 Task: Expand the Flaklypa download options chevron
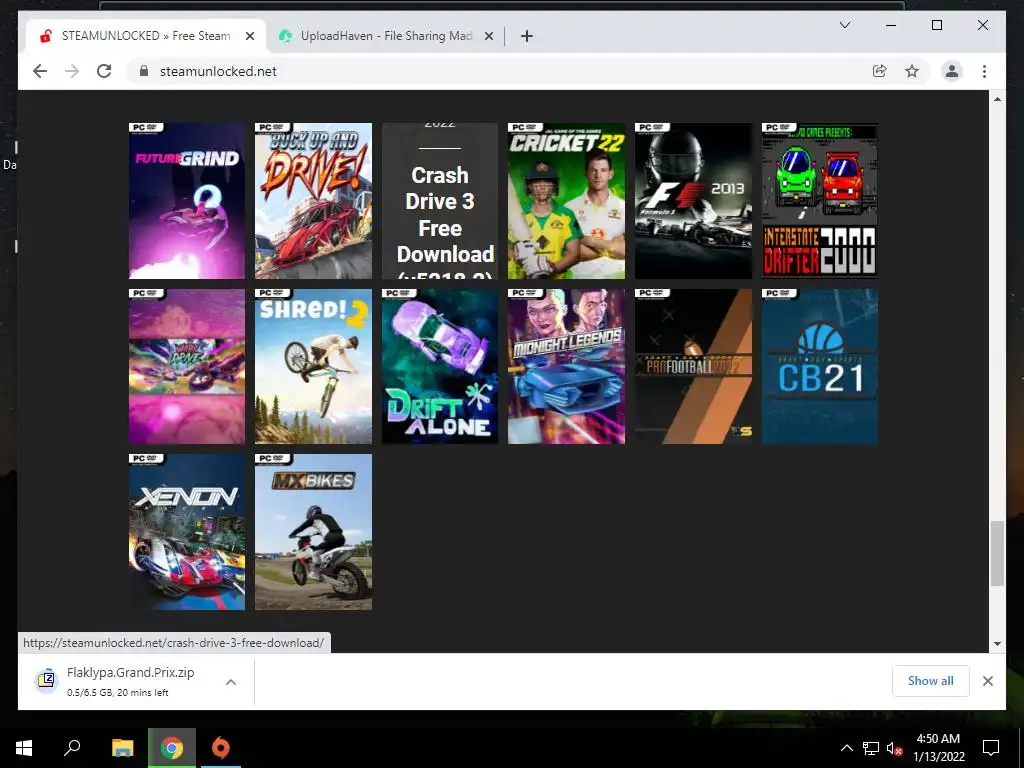(231, 682)
